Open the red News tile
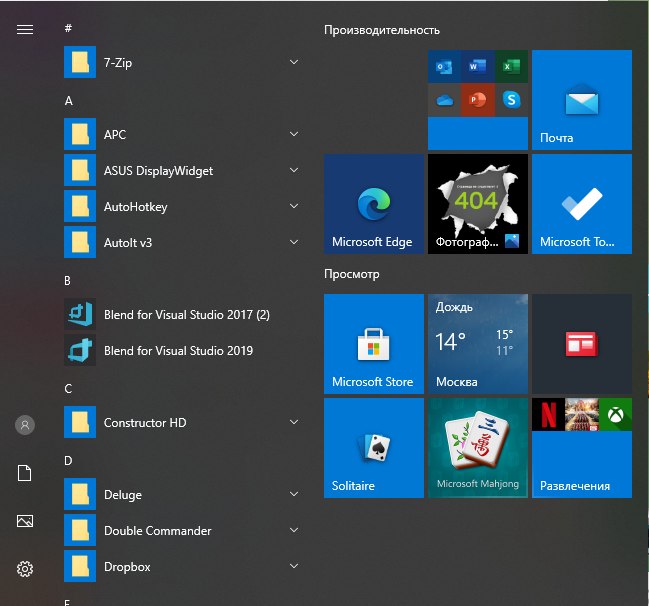The width and height of the screenshot is (649, 606). (582, 344)
